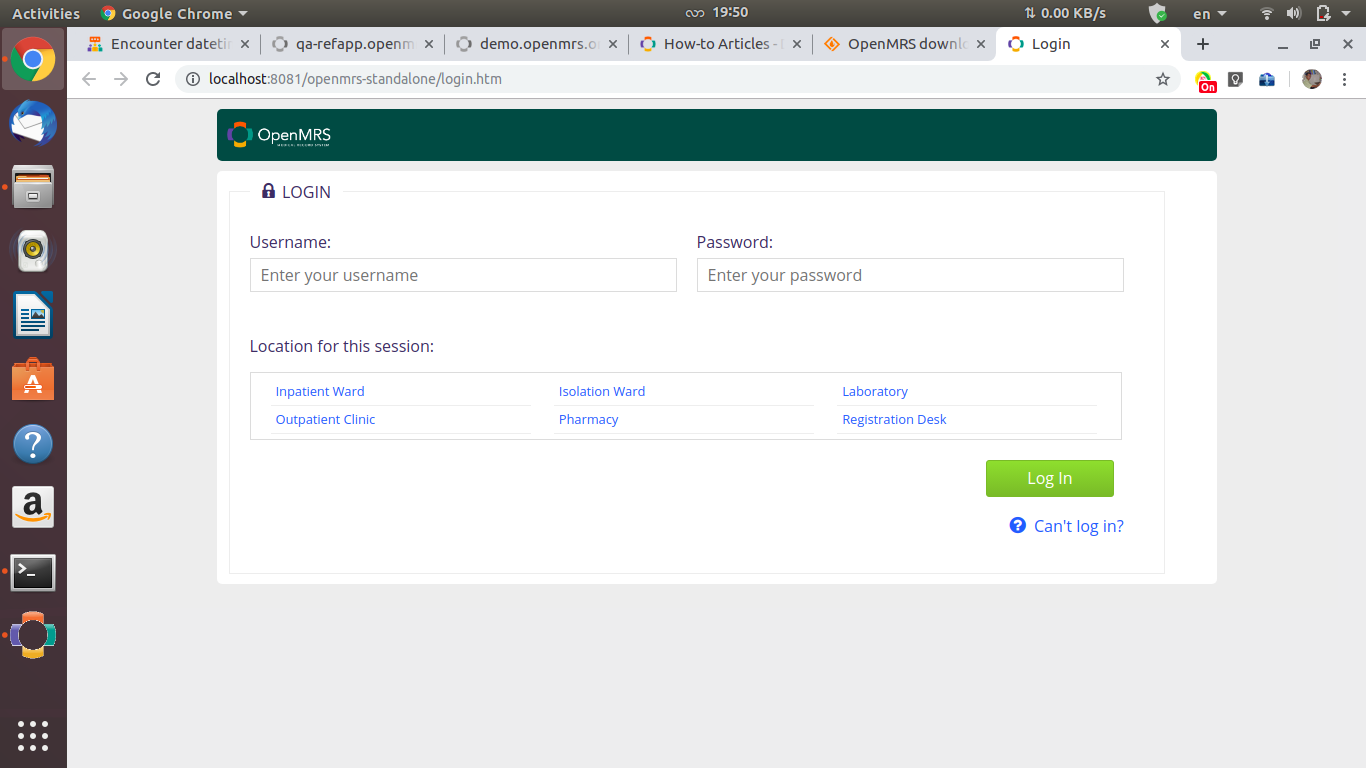
Task: Open the Amazon dock icon
Action: click(x=33, y=508)
